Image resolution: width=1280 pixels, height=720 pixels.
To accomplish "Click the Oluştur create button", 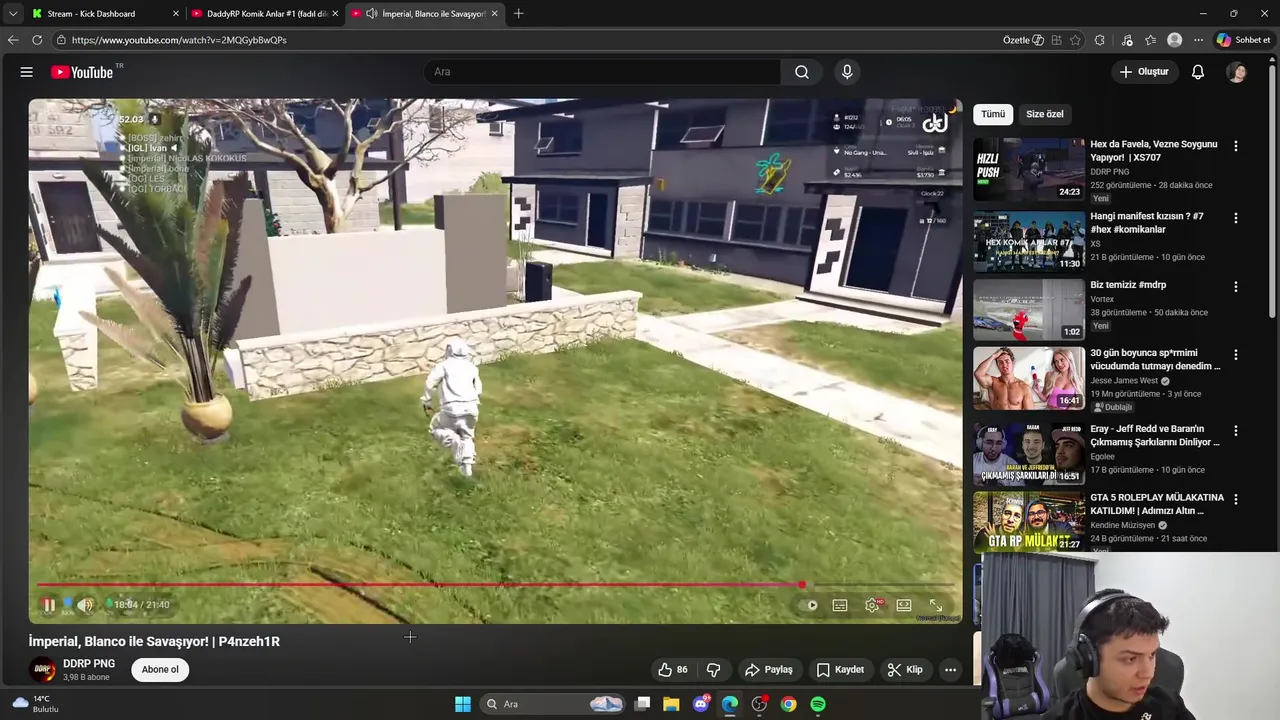I will (1144, 72).
